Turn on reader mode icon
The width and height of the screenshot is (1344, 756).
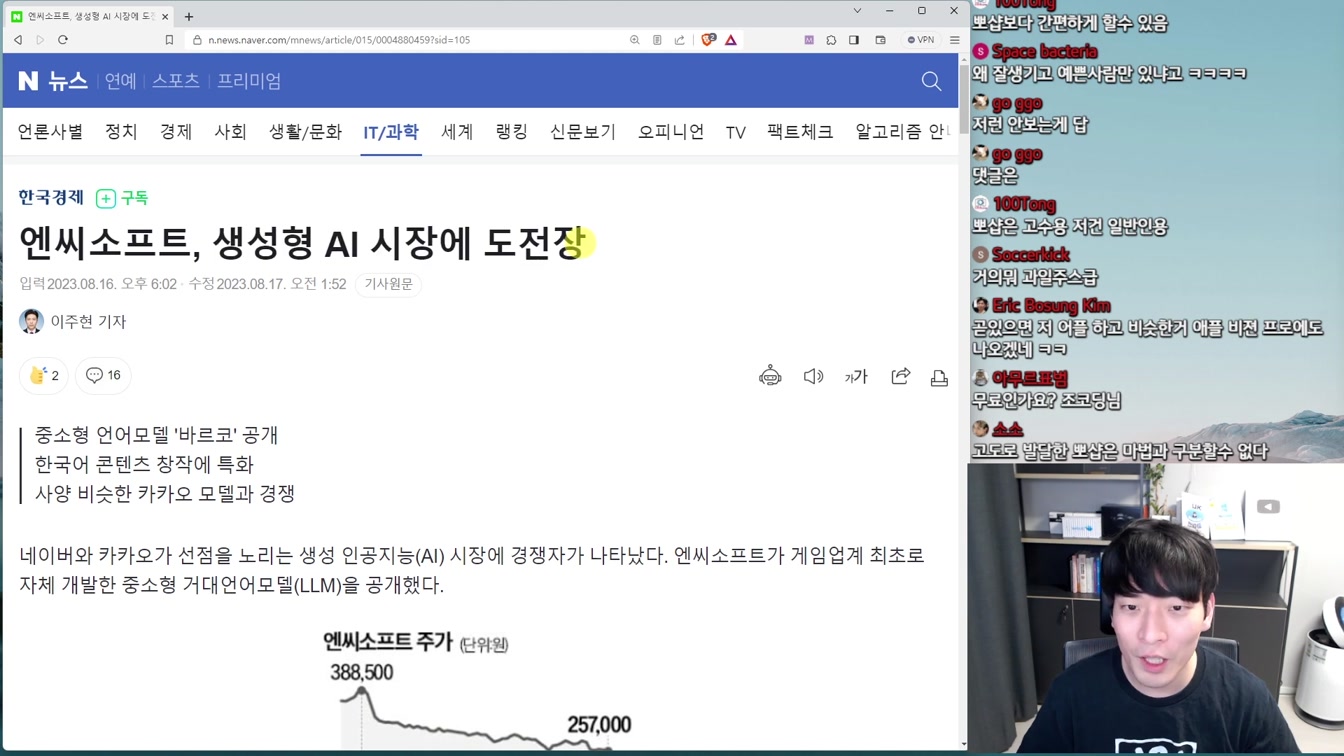pyautogui.click(x=657, y=40)
